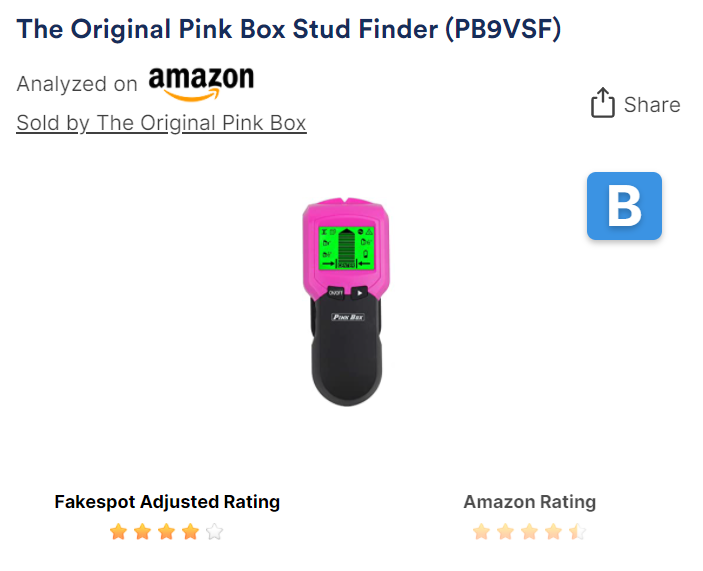Viewport: 703px width, 571px height.
Task: Click the Pink Box Stud Finder title heading
Action: pos(289,30)
